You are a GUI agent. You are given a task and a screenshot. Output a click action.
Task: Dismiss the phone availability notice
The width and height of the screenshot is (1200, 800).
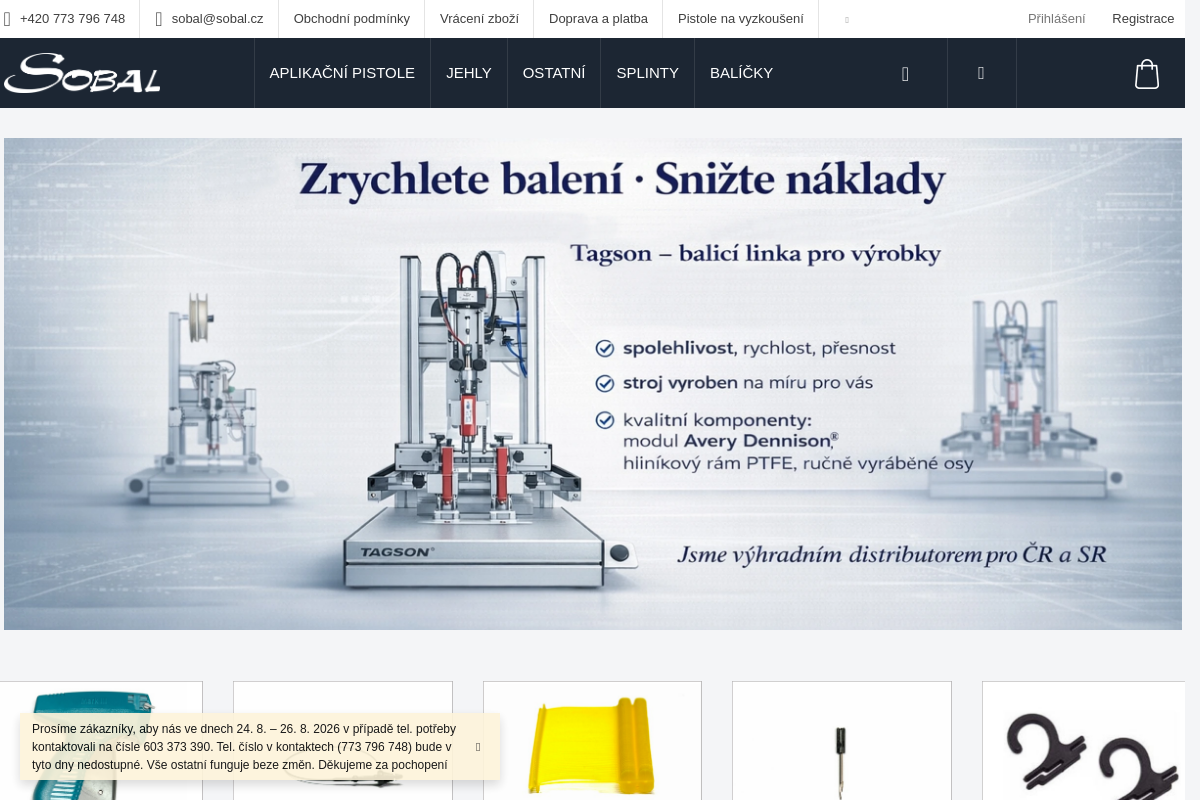click(478, 747)
